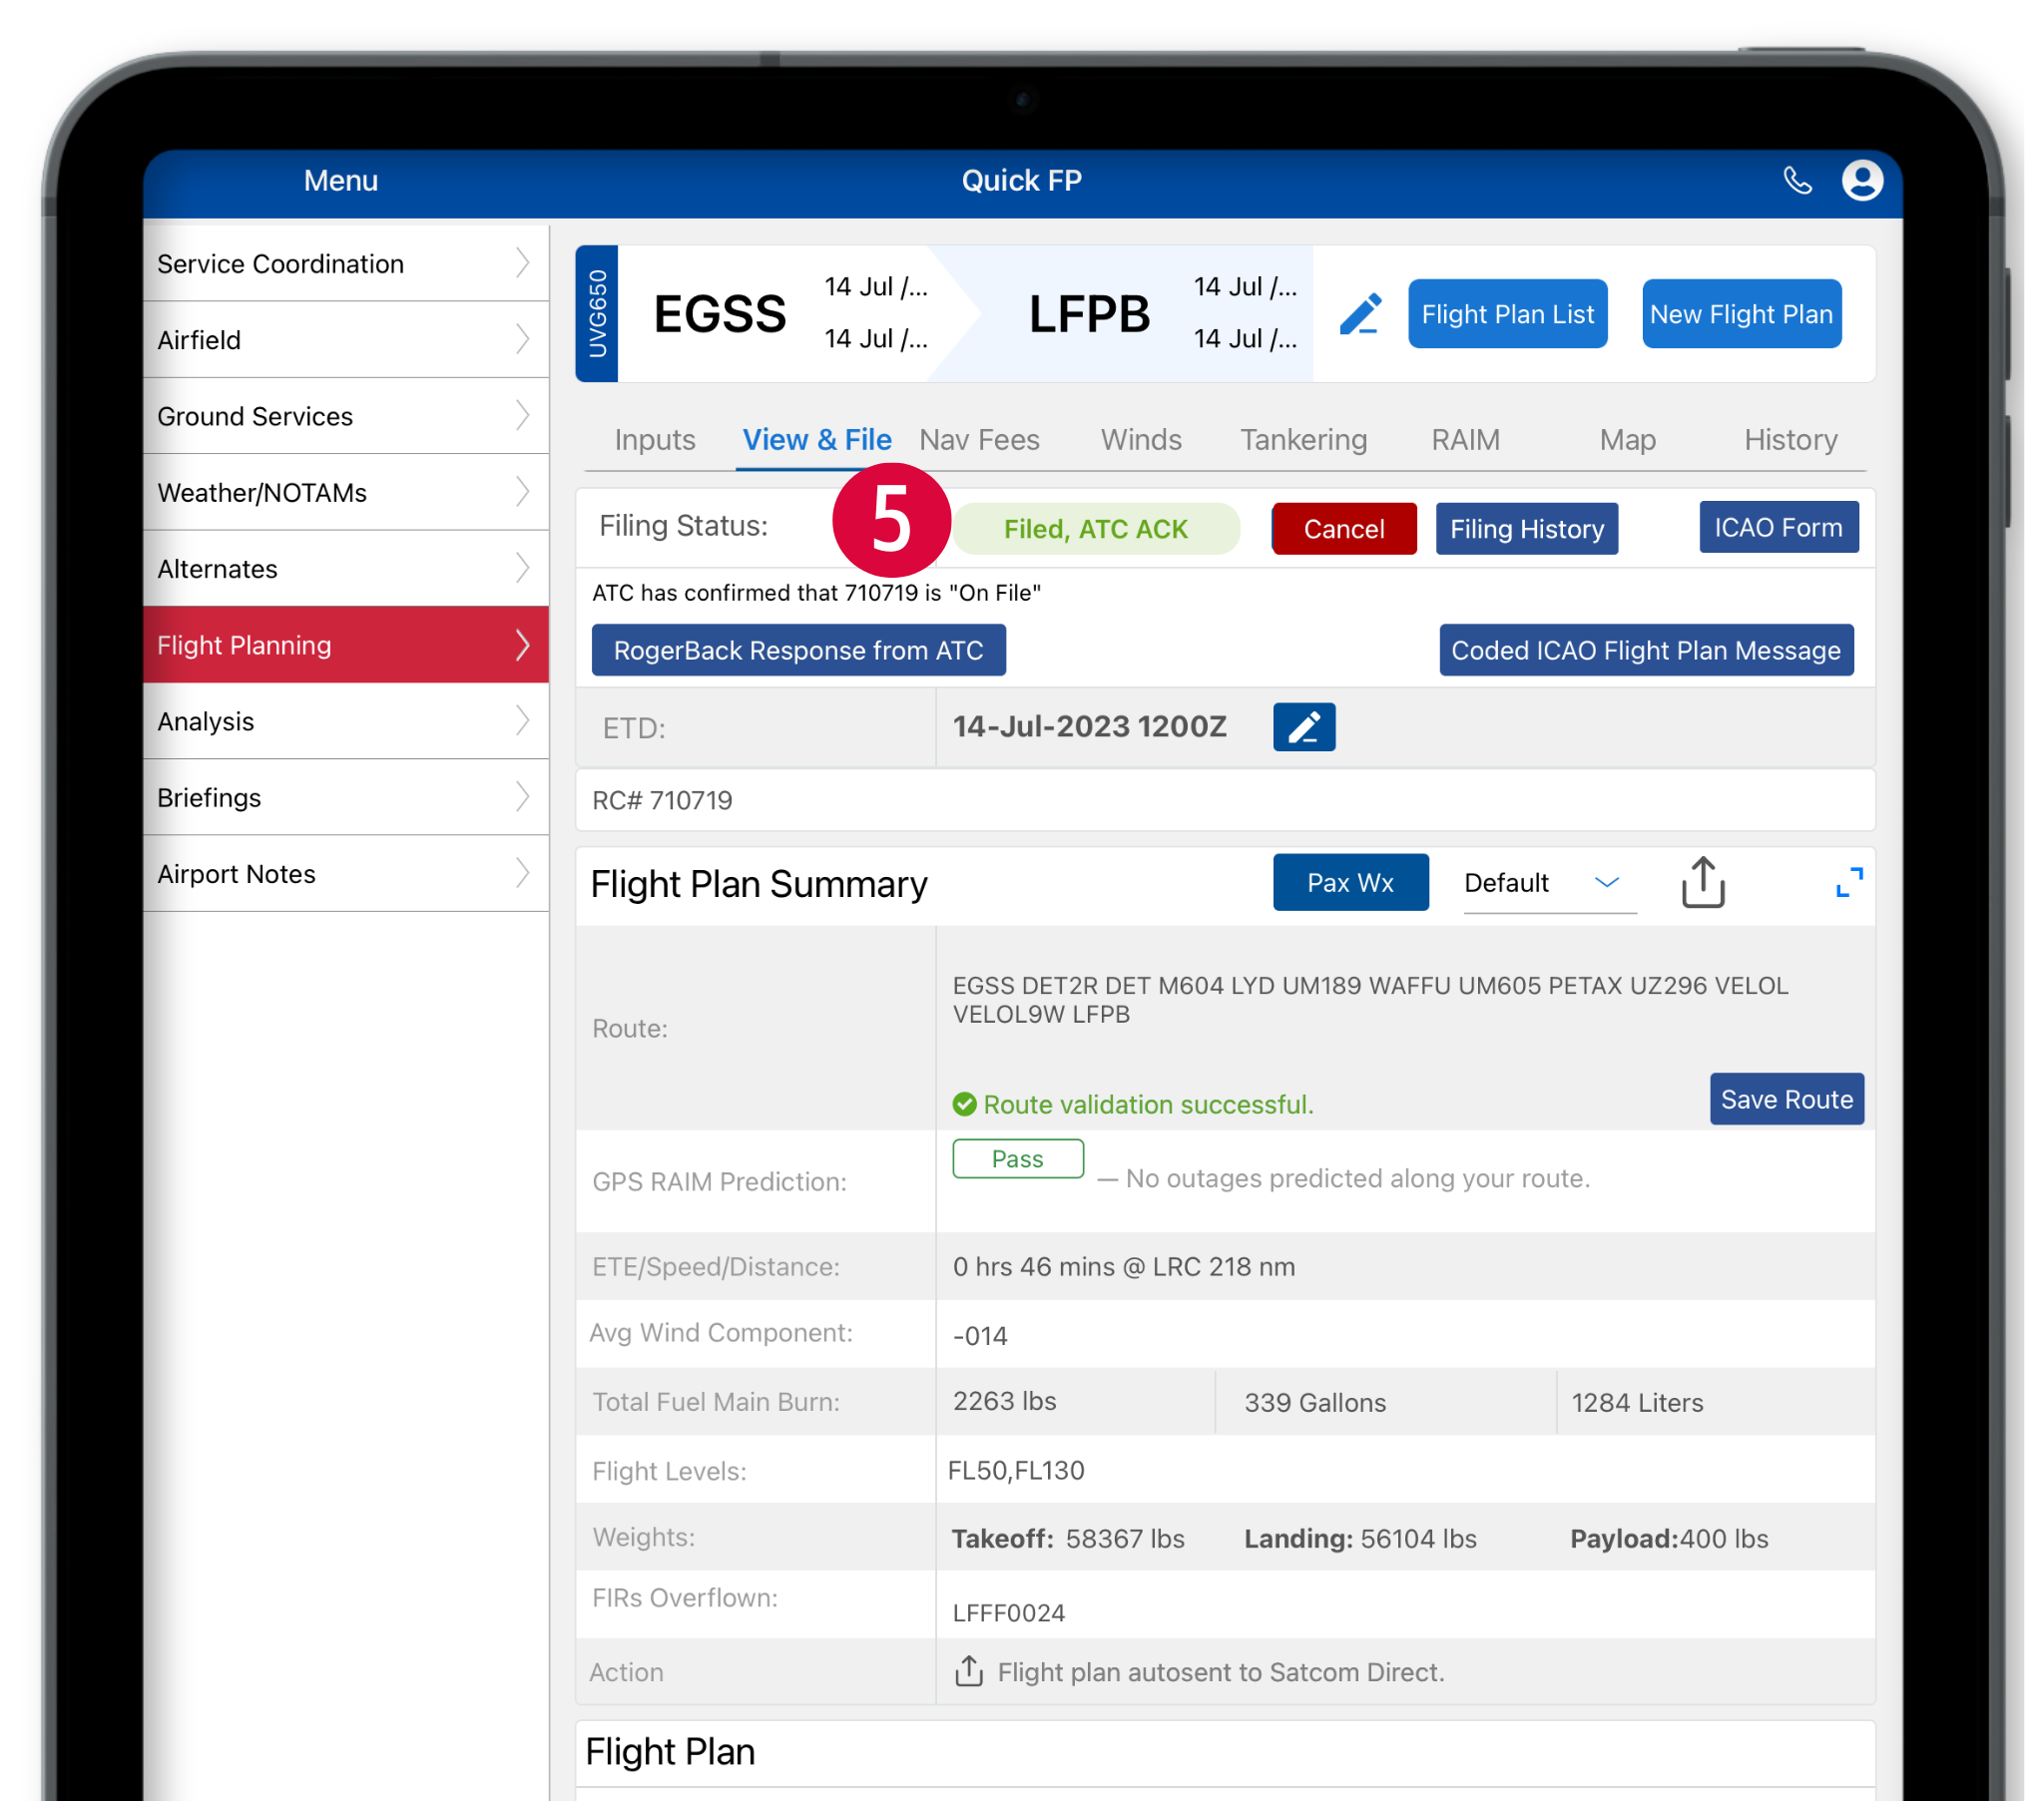Open the user profile icon
Image resolution: width=2044 pixels, height=1801 pixels.
[x=1861, y=181]
